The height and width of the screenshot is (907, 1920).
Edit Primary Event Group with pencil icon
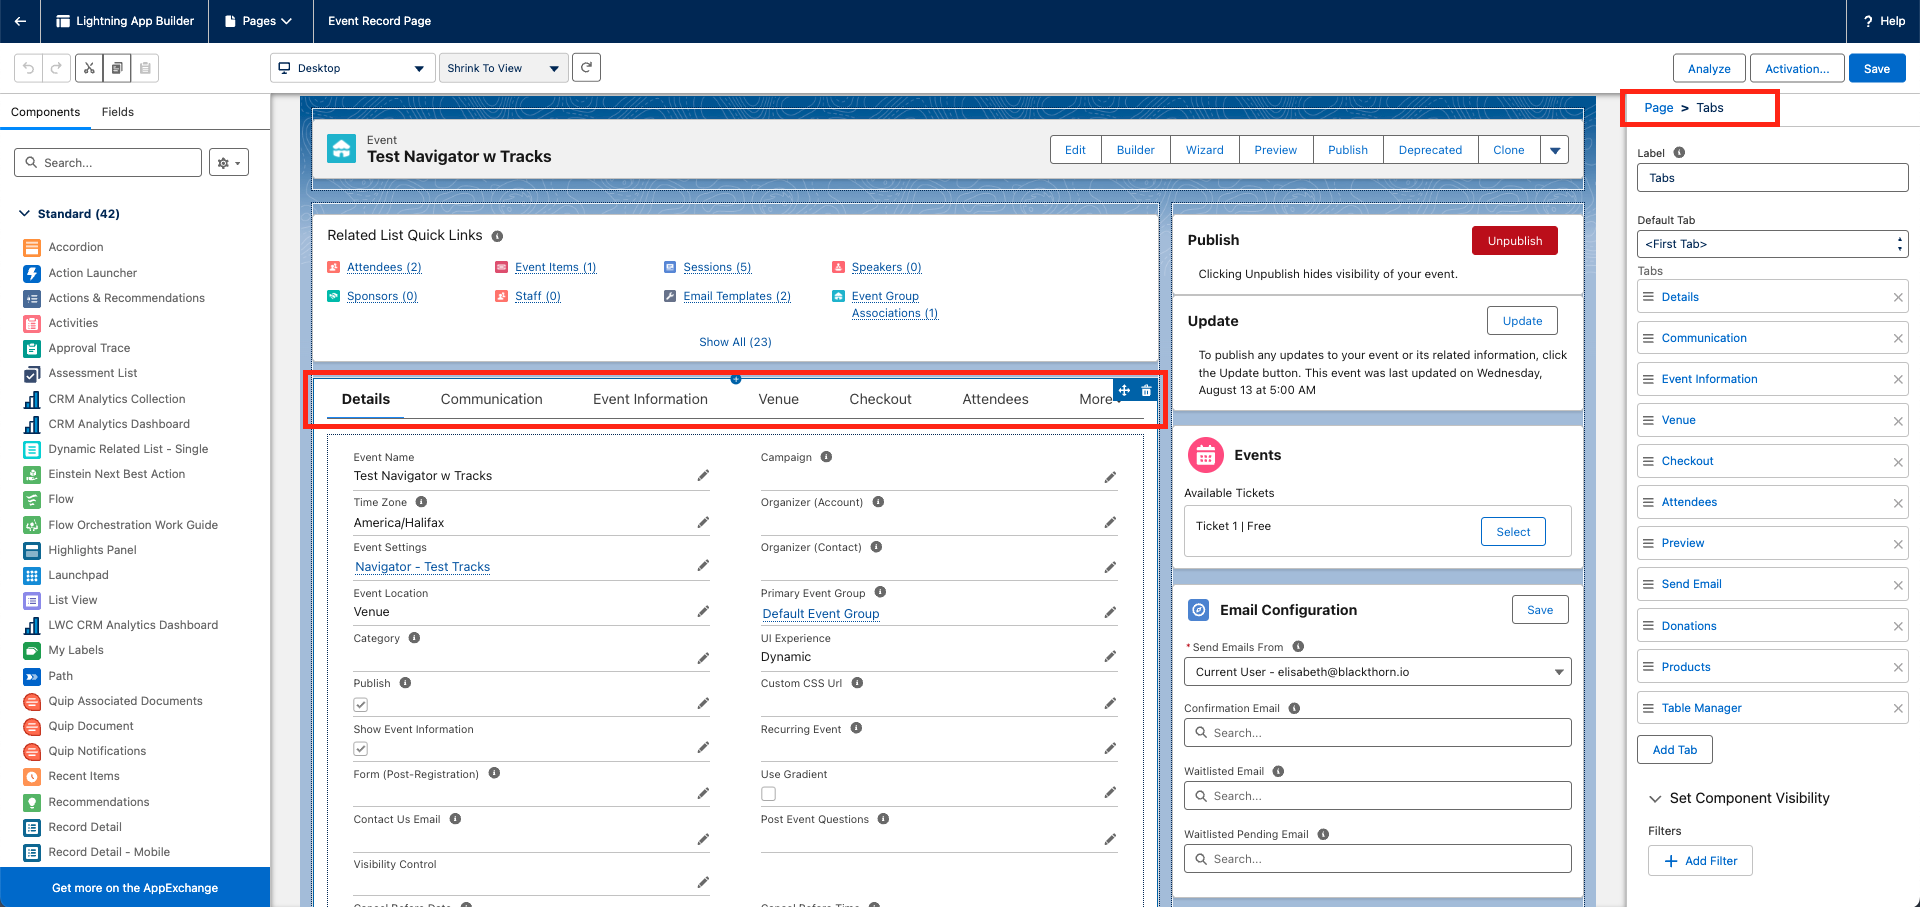tap(1110, 612)
